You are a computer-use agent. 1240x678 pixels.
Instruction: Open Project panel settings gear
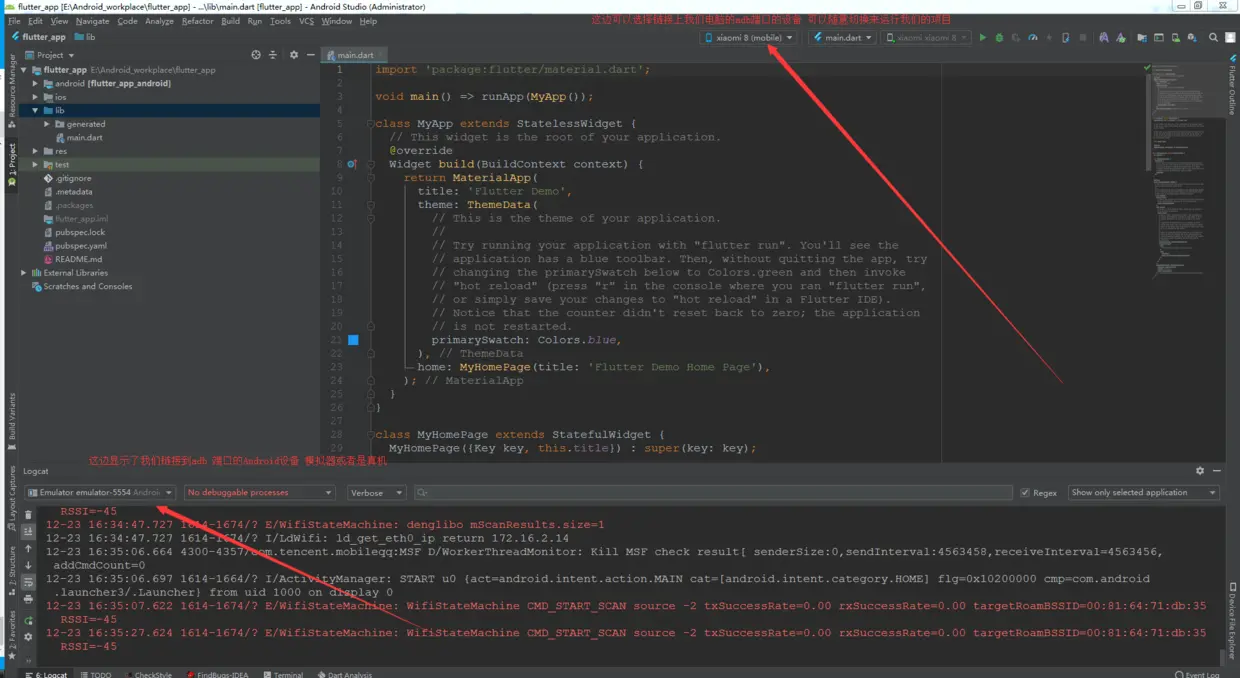pyautogui.click(x=294, y=55)
